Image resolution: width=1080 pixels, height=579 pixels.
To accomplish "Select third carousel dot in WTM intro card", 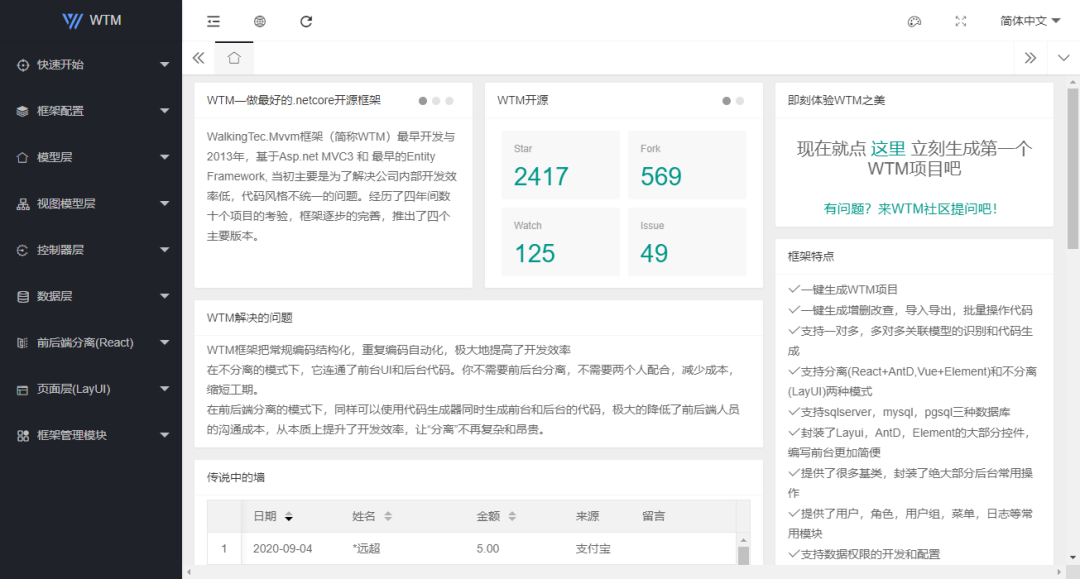I will [449, 101].
